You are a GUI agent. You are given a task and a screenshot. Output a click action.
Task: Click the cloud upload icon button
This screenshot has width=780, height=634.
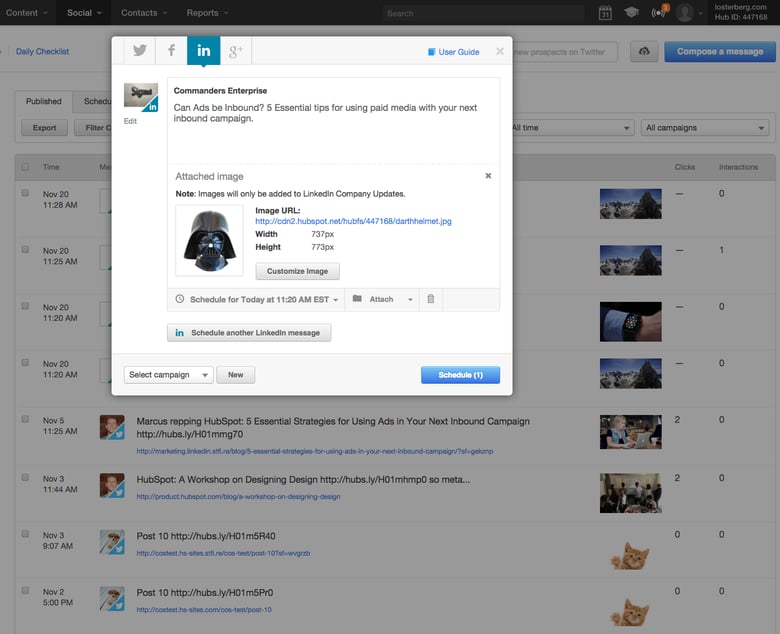[644, 51]
